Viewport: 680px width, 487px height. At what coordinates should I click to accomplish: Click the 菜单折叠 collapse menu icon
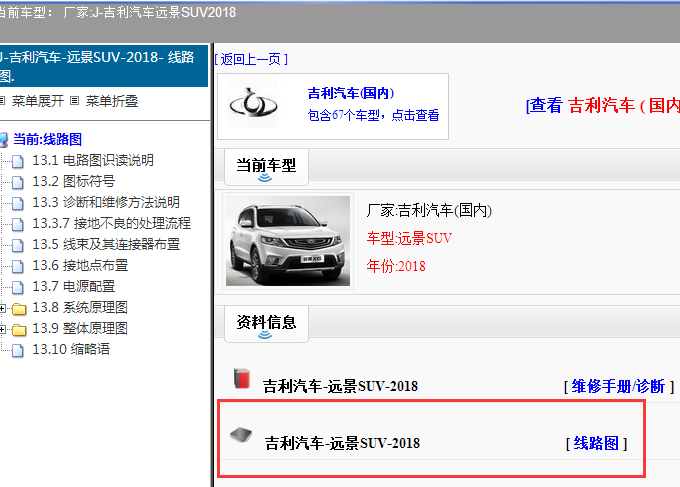tap(75, 101)
